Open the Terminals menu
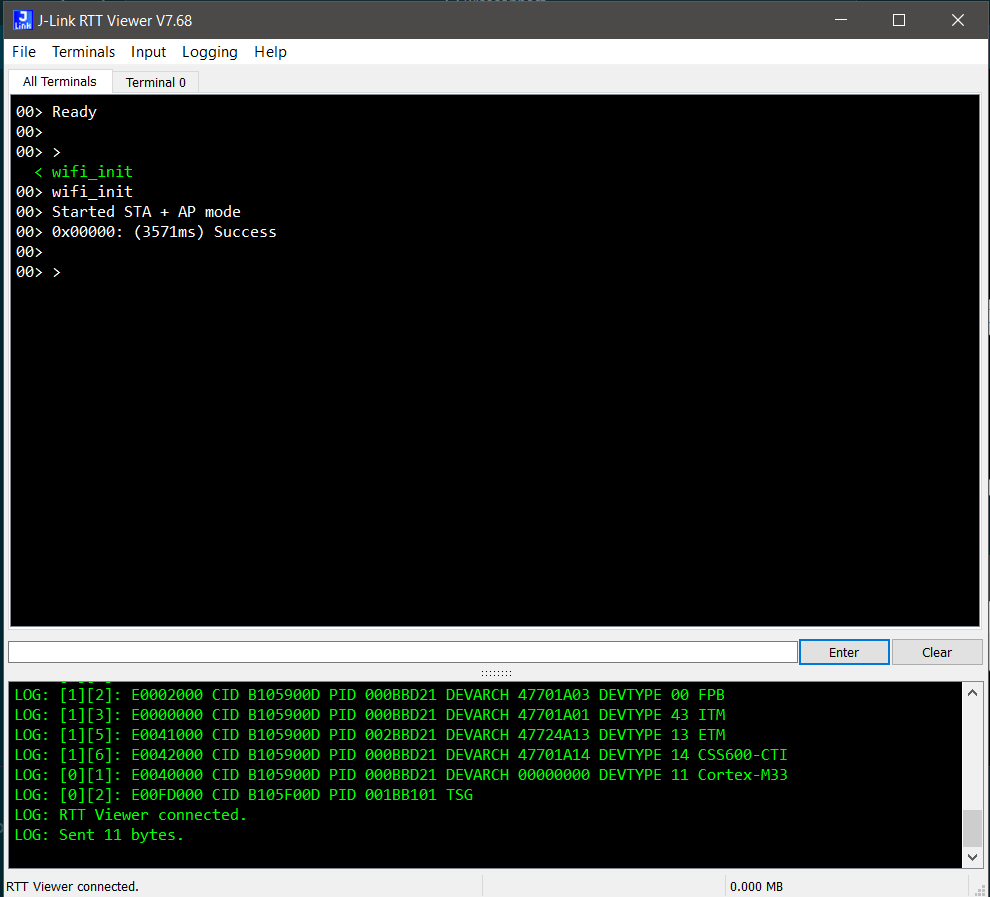 tap(83, 52)
